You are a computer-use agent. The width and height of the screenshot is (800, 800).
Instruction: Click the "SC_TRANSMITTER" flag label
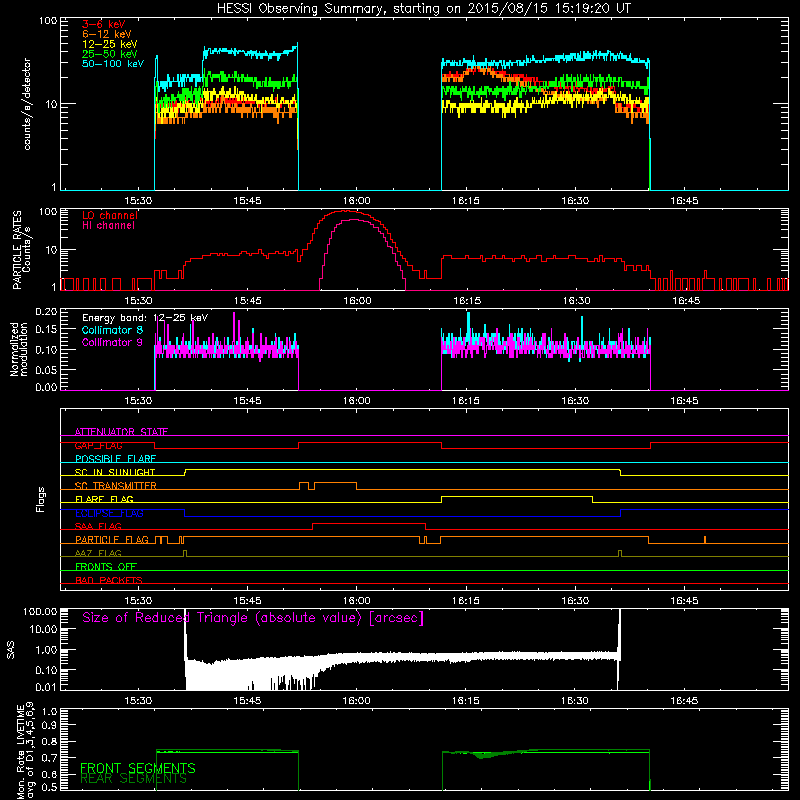pos(115,486)
